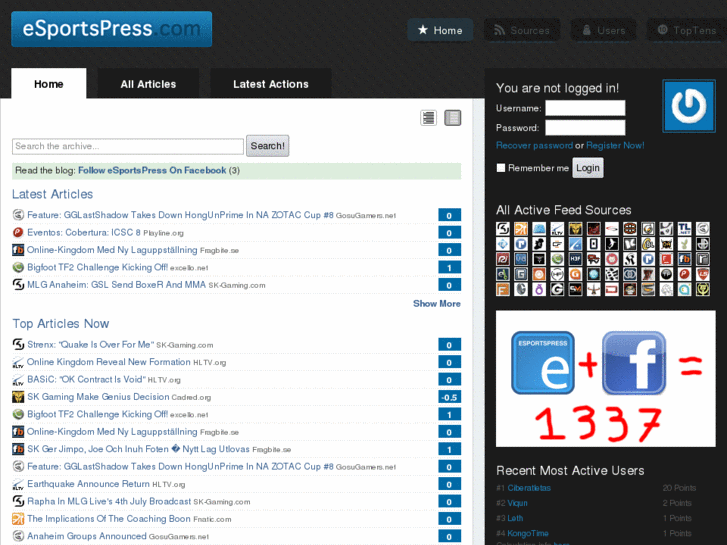Open the Users top navigation item
727x545 pixels.
(x=603, y=30)
